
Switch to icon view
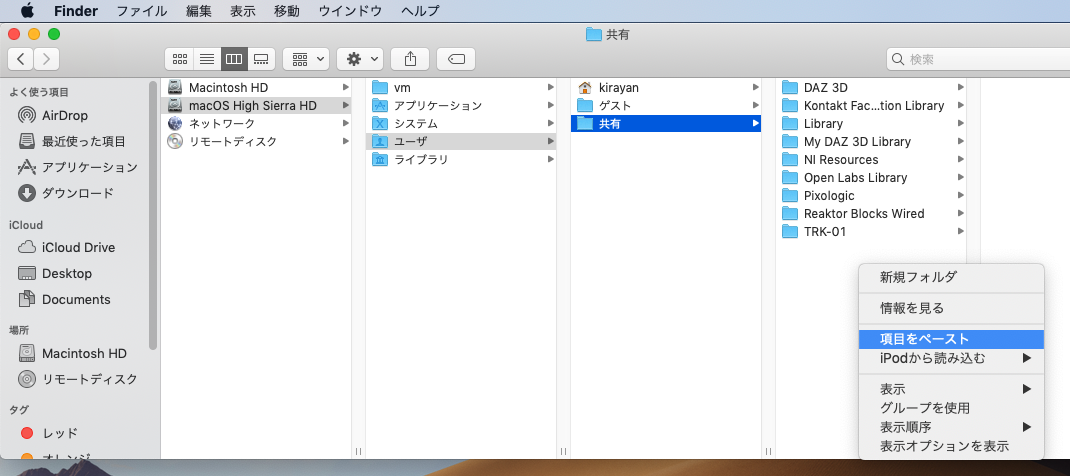pos(179,59)
